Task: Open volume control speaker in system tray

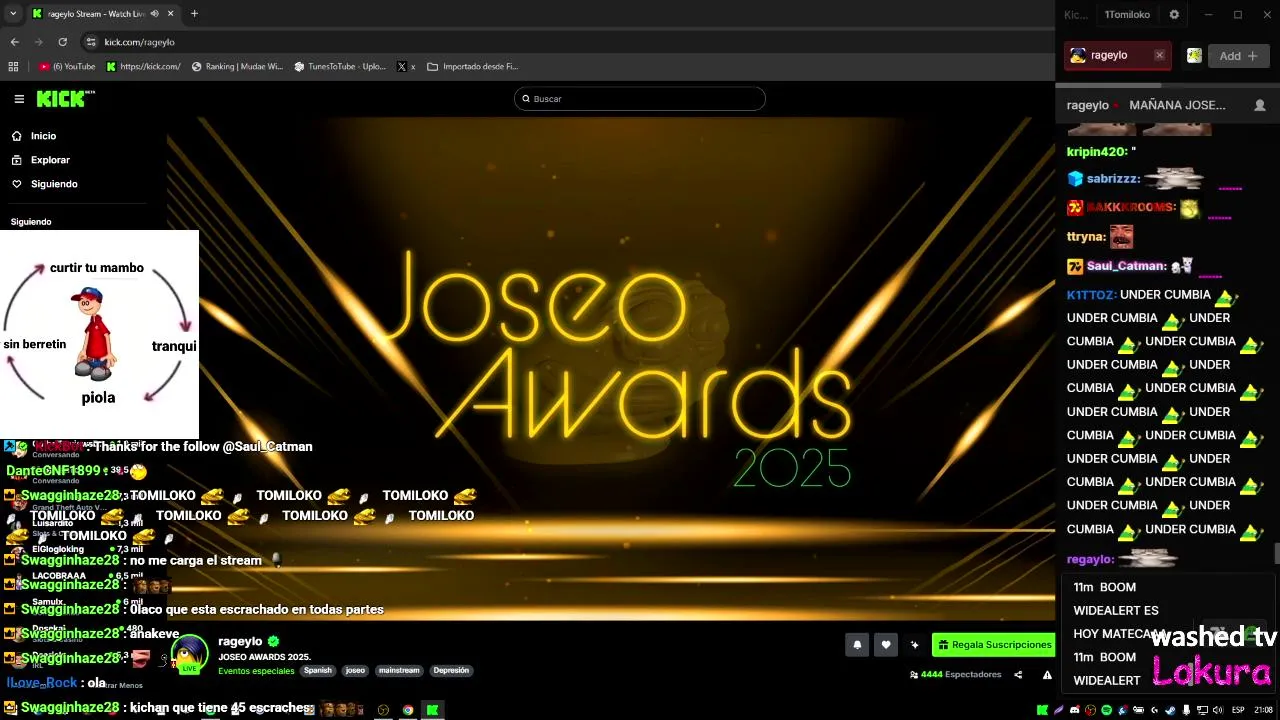Action: (1217, 710)
